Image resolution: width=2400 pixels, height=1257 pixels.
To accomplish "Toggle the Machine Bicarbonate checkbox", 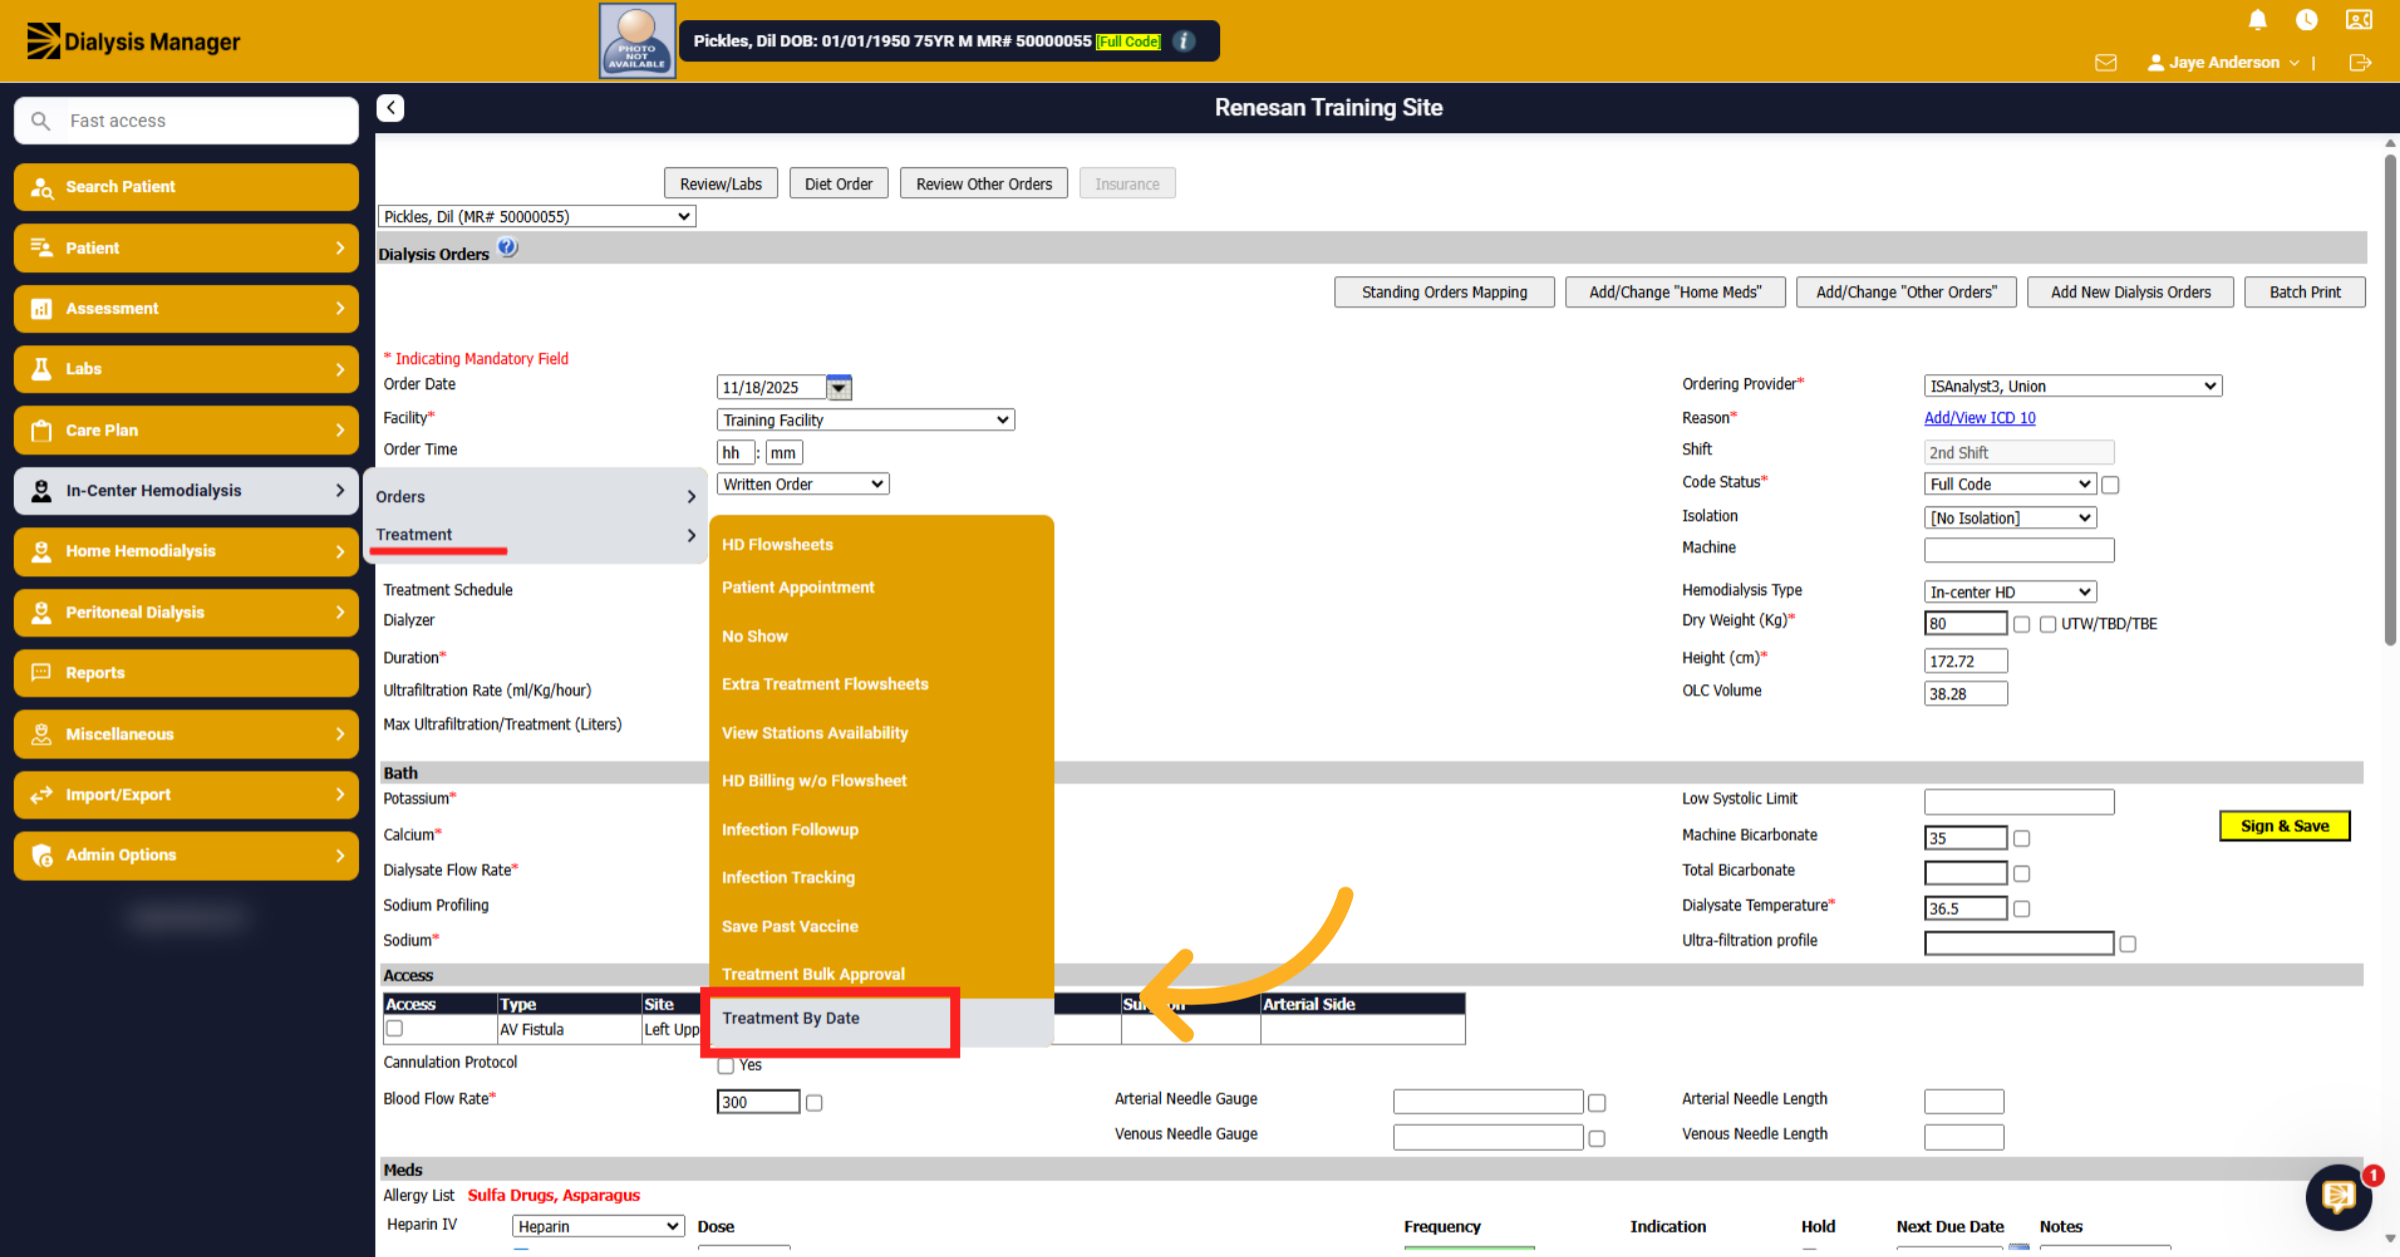I will coord(2021,839).
